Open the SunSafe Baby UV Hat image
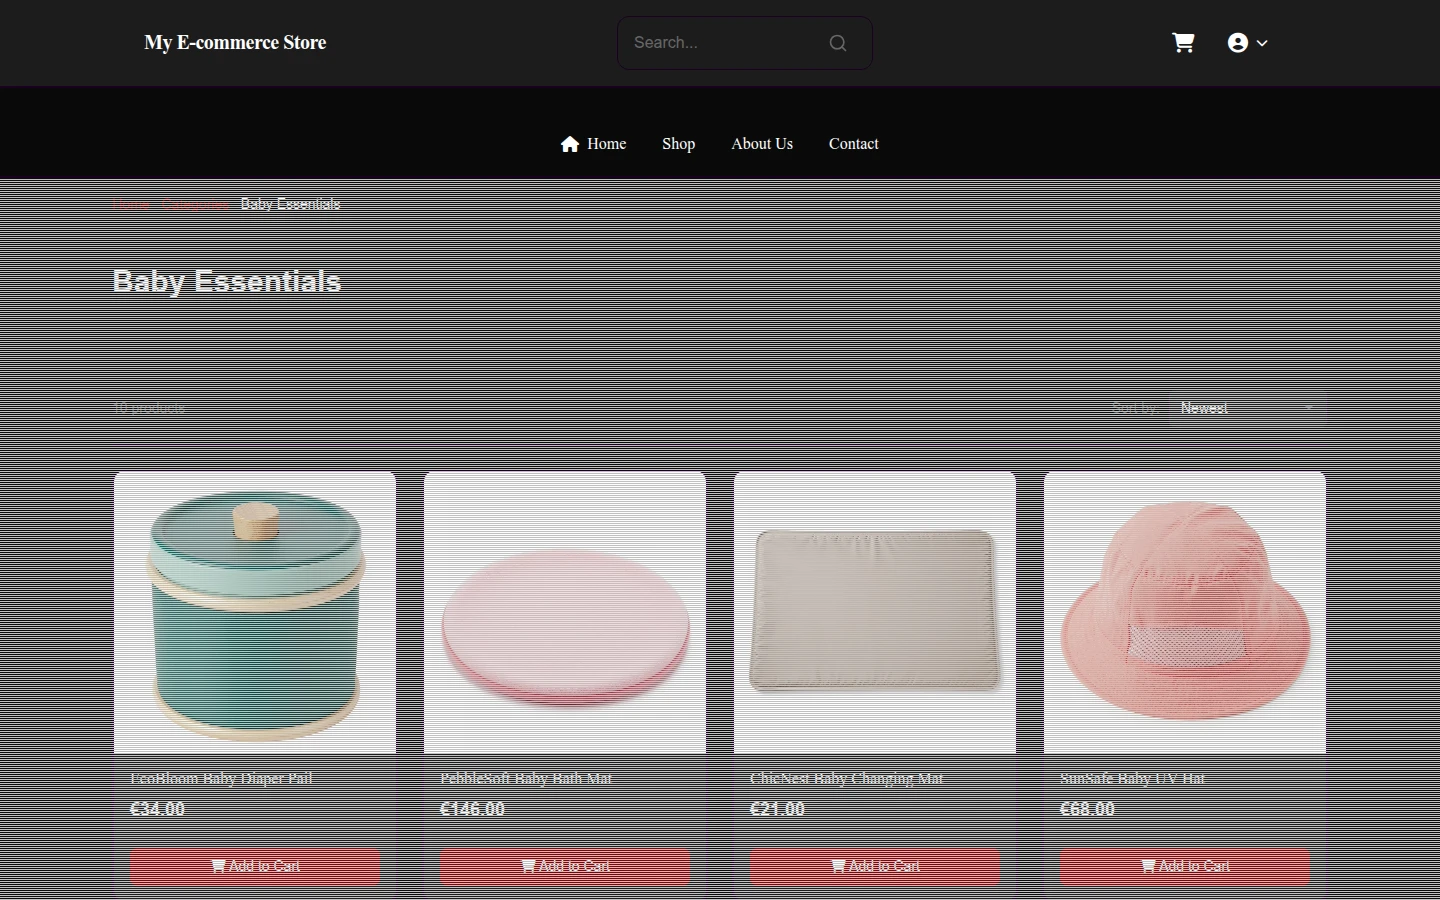The width and height of the screenshot is (1440, 900). [1185, 612]
